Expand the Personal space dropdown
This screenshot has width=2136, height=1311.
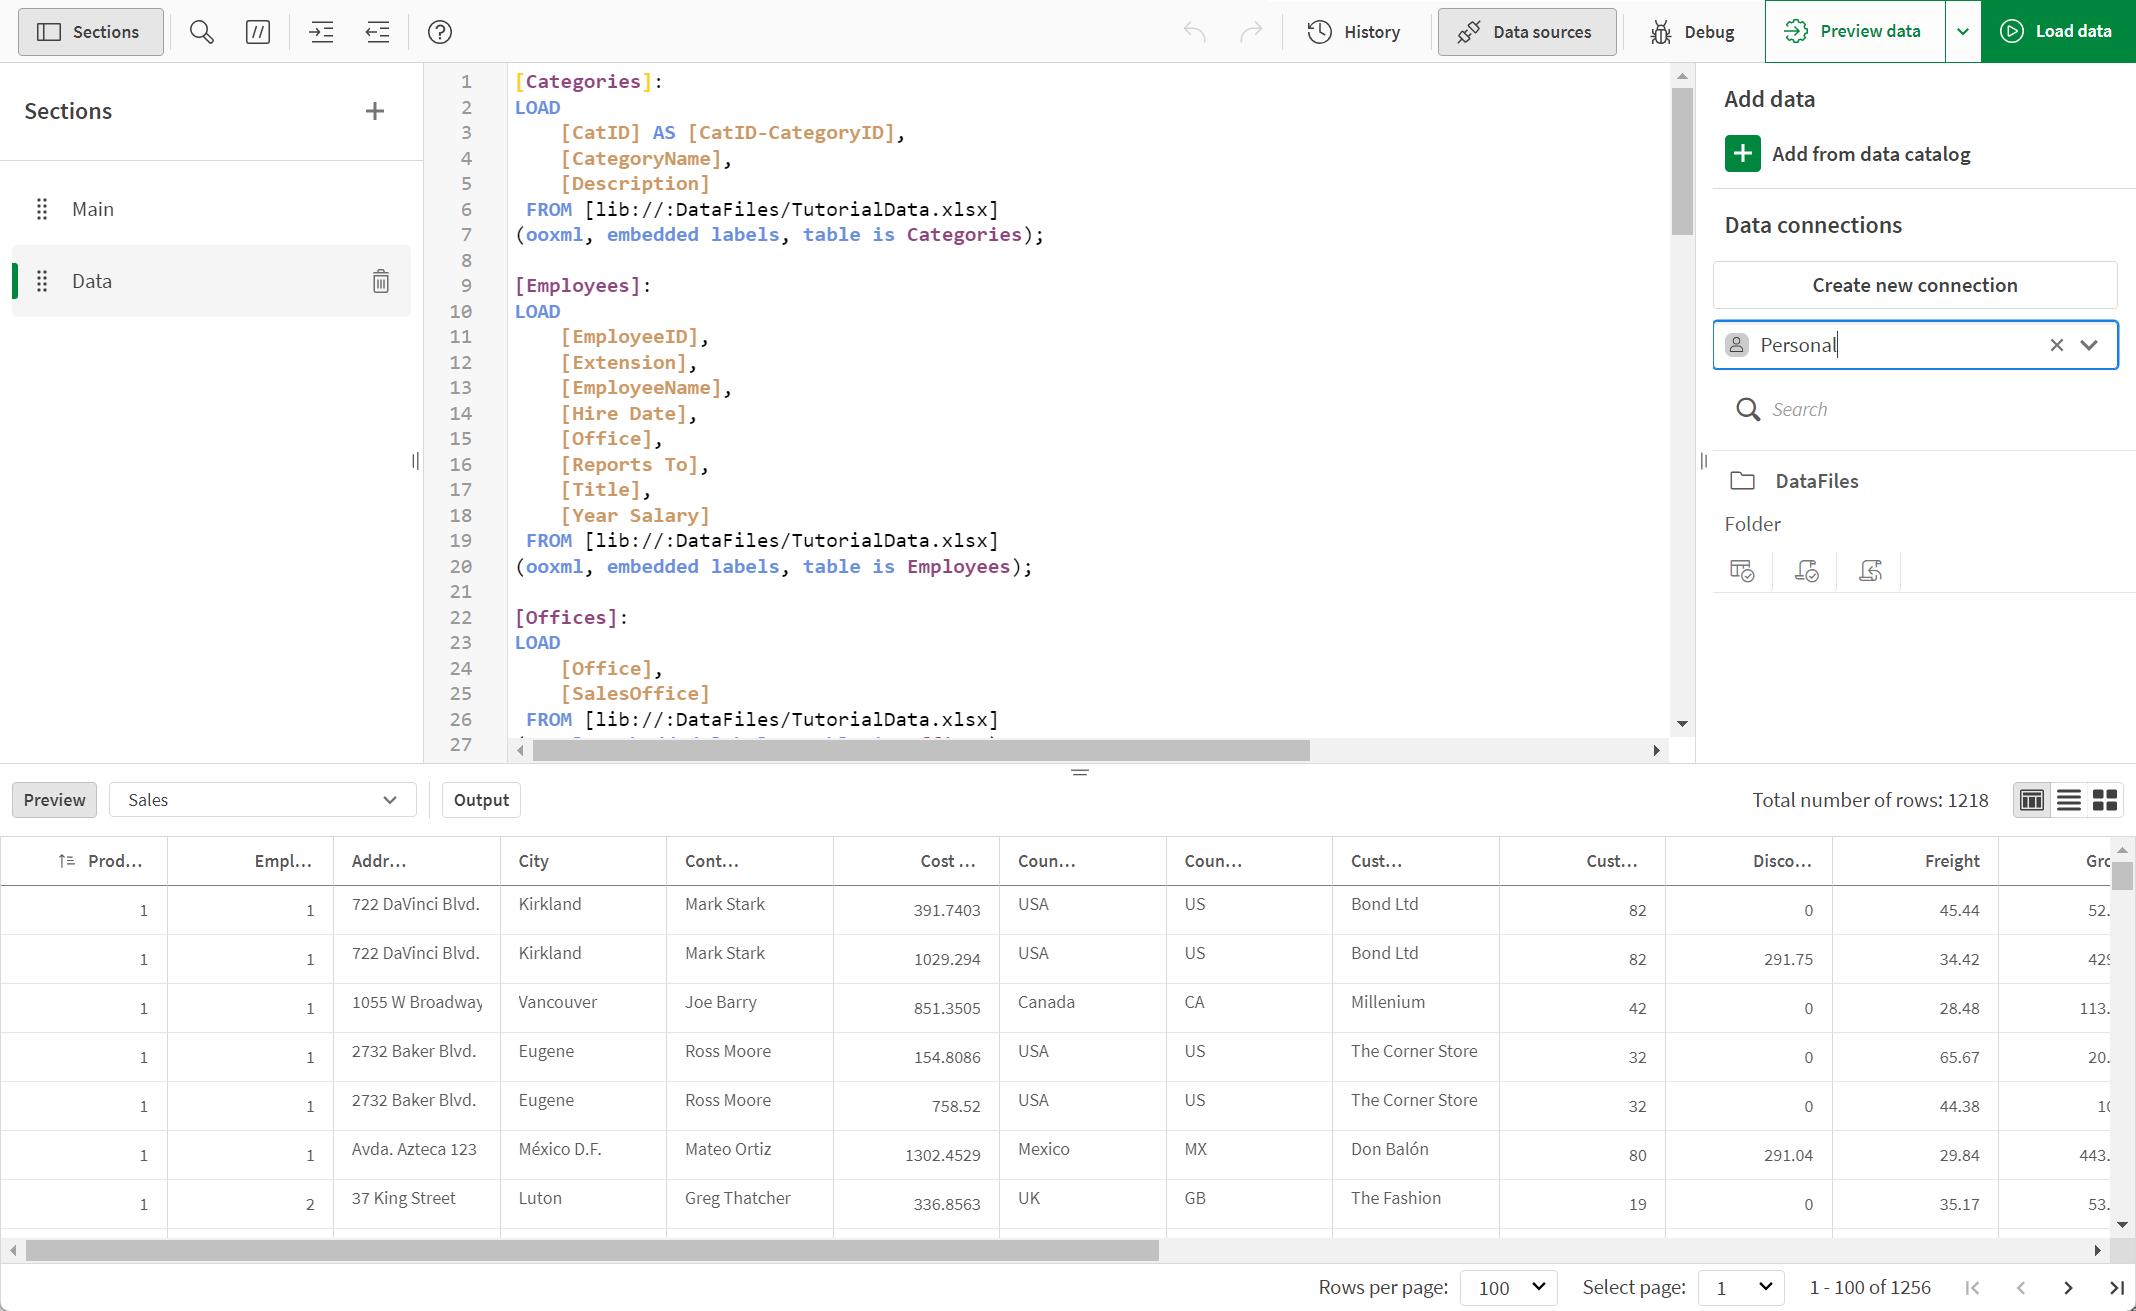pyautogui.click(x=2090, y=345)
